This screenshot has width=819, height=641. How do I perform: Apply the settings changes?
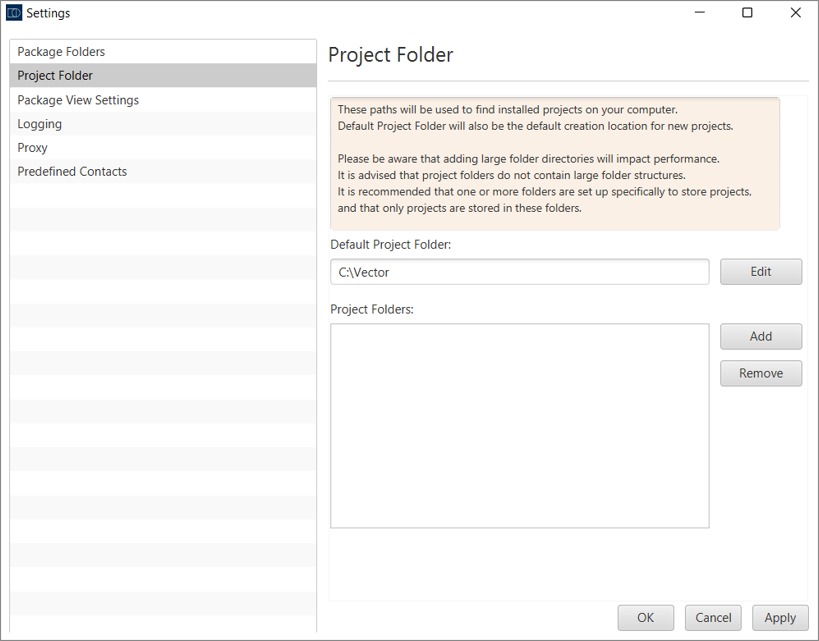(780, 618)
